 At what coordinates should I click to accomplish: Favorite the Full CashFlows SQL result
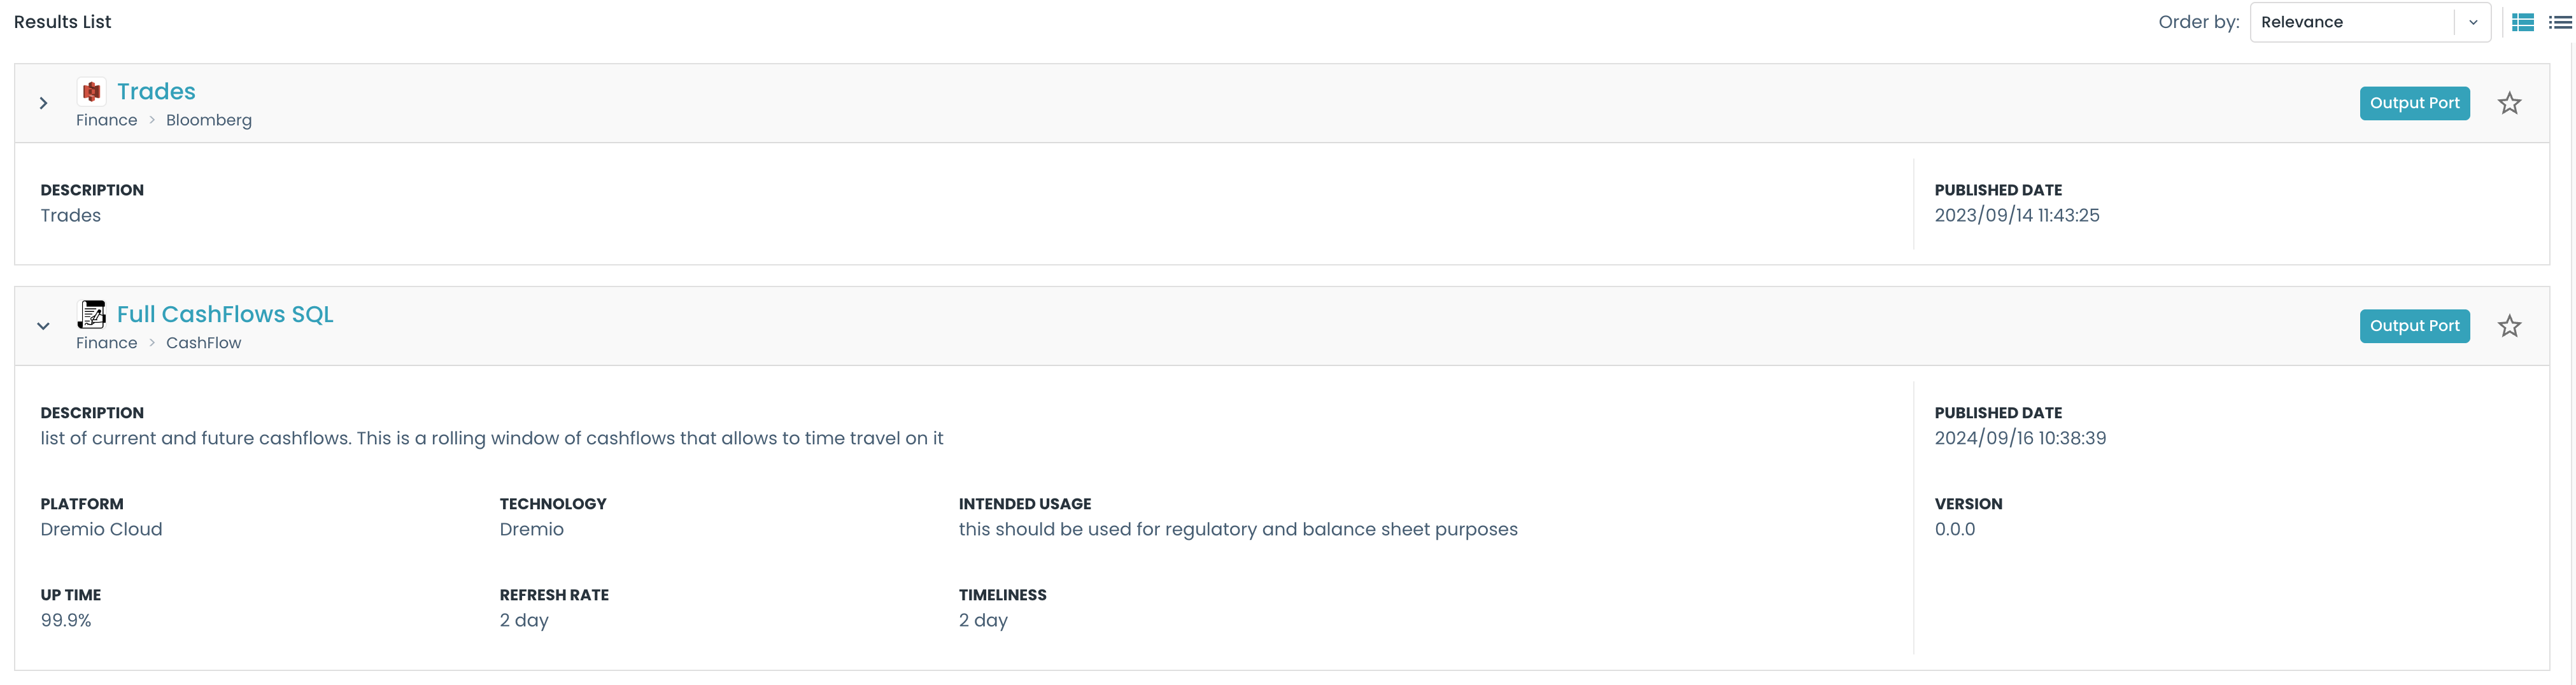click(2509, 325)
